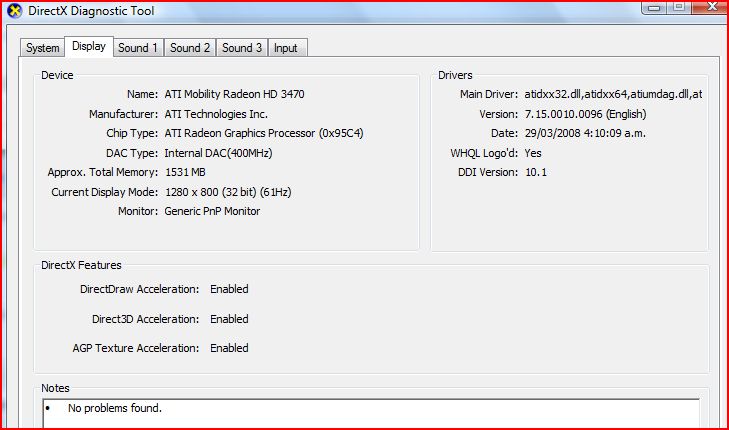The height and width of the screenshot is (430, 729).
Task: Click the Current Display Mode label
Action: [x=105, y=192]
